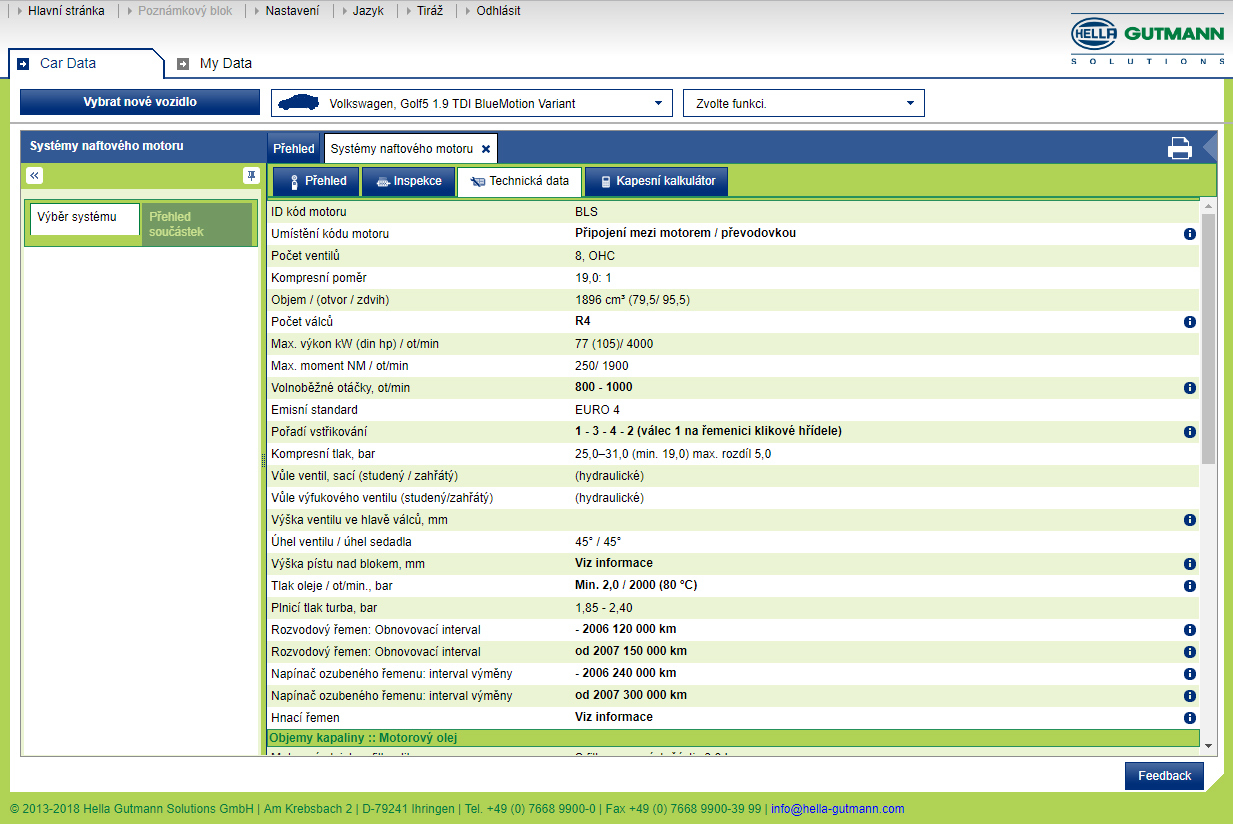
Task: Click the BLS engine code value
Action: click(x=586, y=212)
